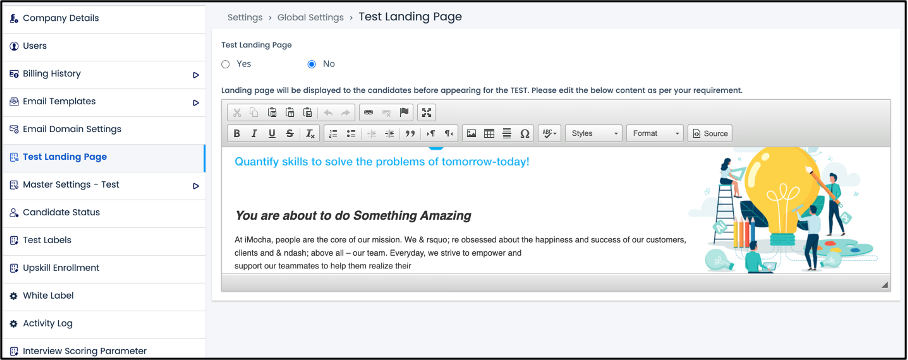Click the Source button
Screen dimensions: 908x360
coord(710,134)
